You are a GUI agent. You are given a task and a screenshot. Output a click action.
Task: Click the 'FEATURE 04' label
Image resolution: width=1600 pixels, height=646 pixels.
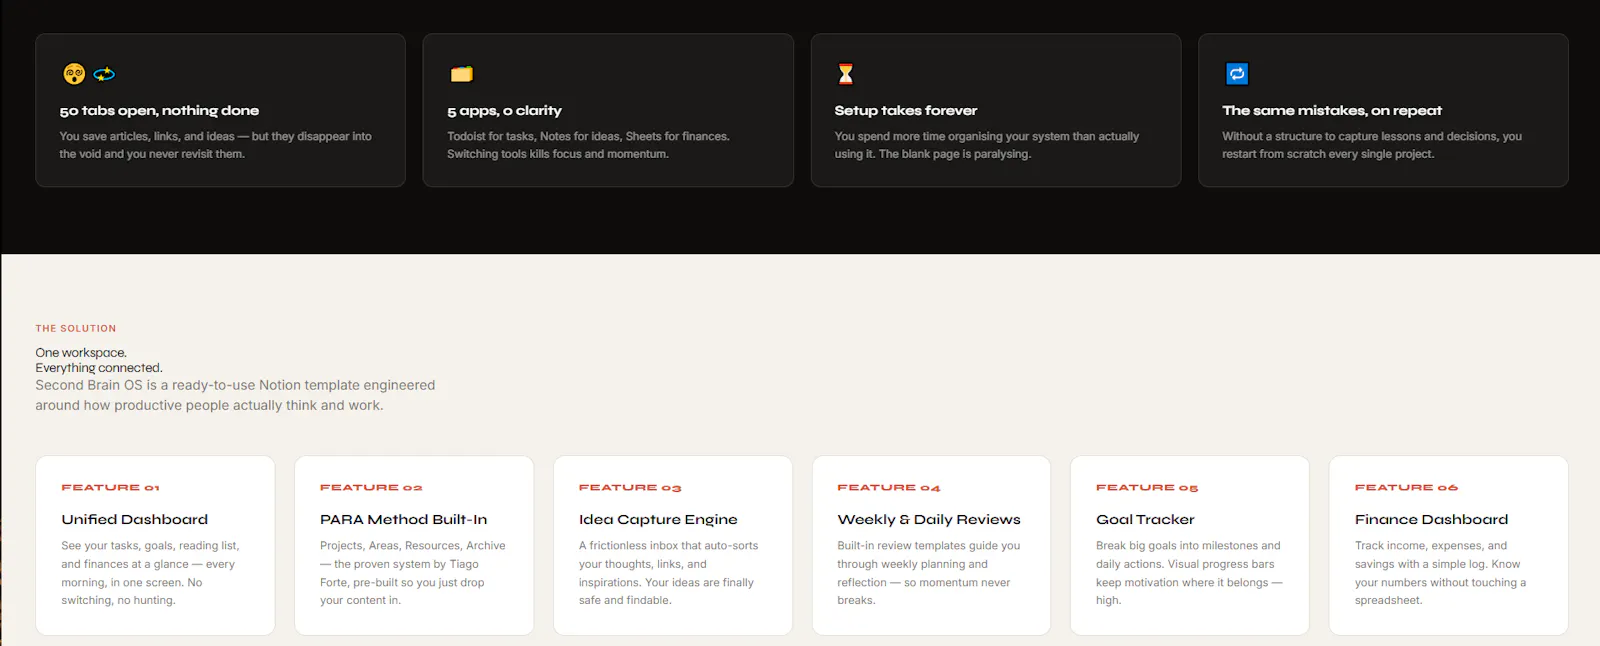click(x=889, y=488)
